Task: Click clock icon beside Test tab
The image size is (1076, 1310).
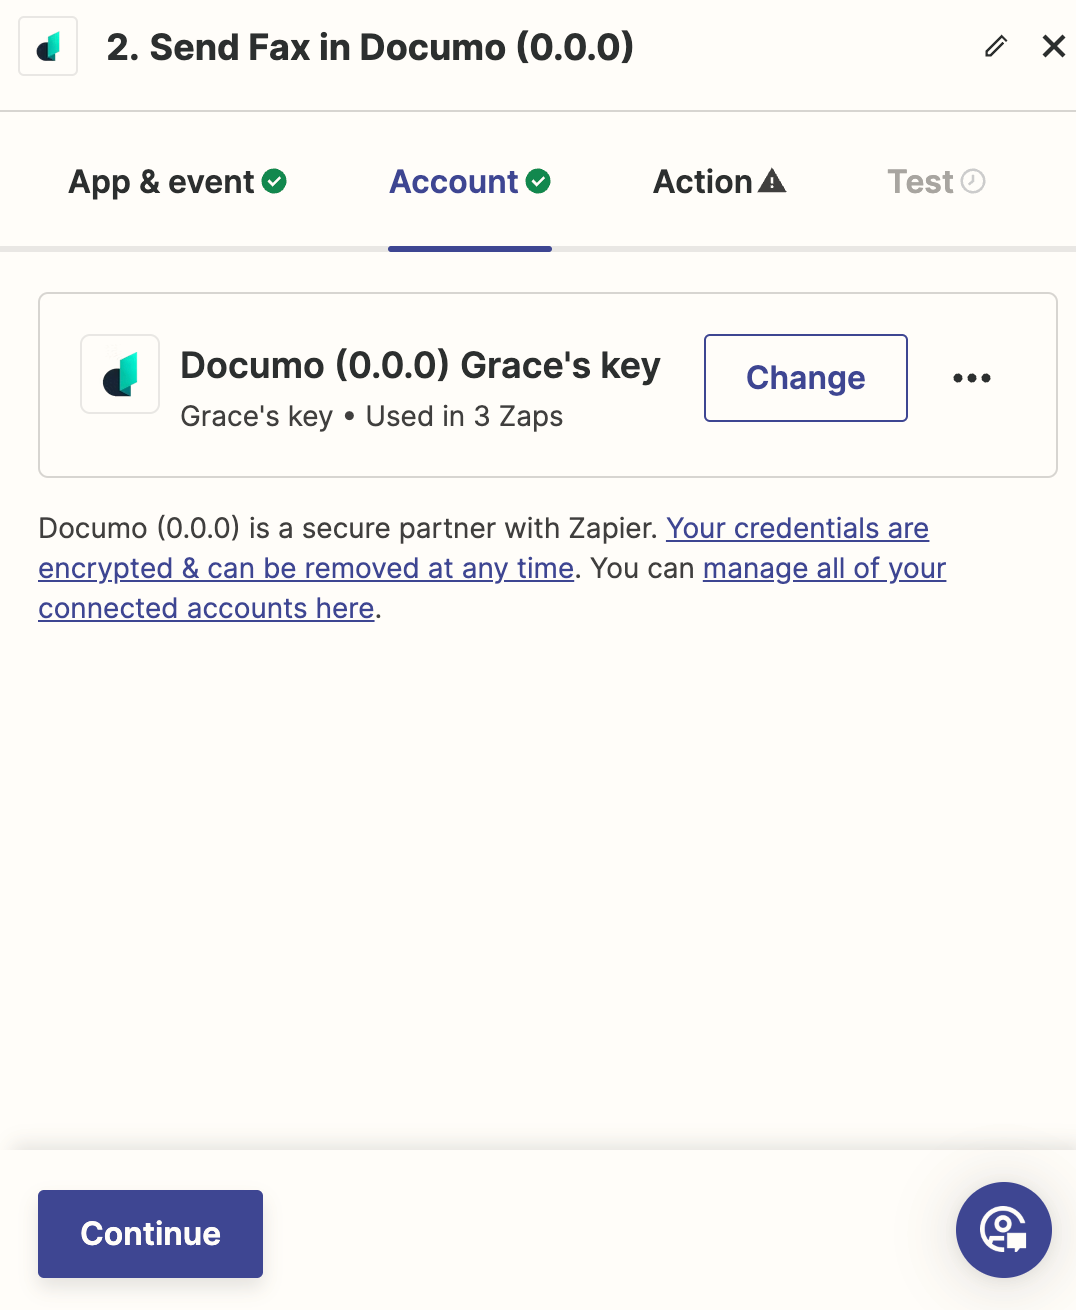Action: (x=973, y=181)
